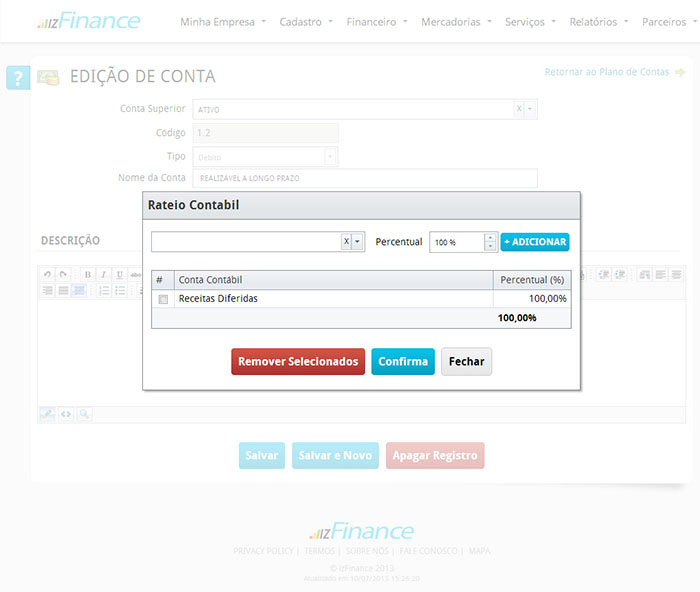Image resolution: width=700 pixels, height=592 pixels.
Task: Select align right icon in editor toolbar
Action: tap(47, 291)
